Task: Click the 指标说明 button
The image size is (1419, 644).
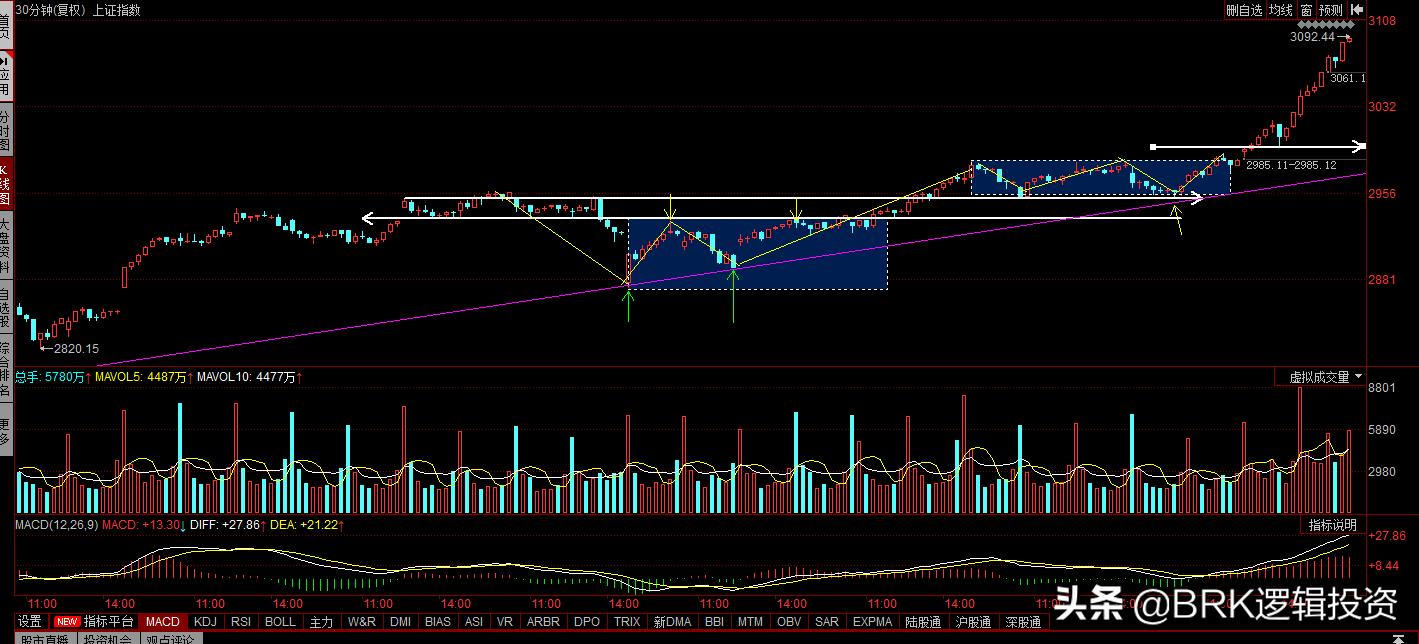Action: [1333, 525]
